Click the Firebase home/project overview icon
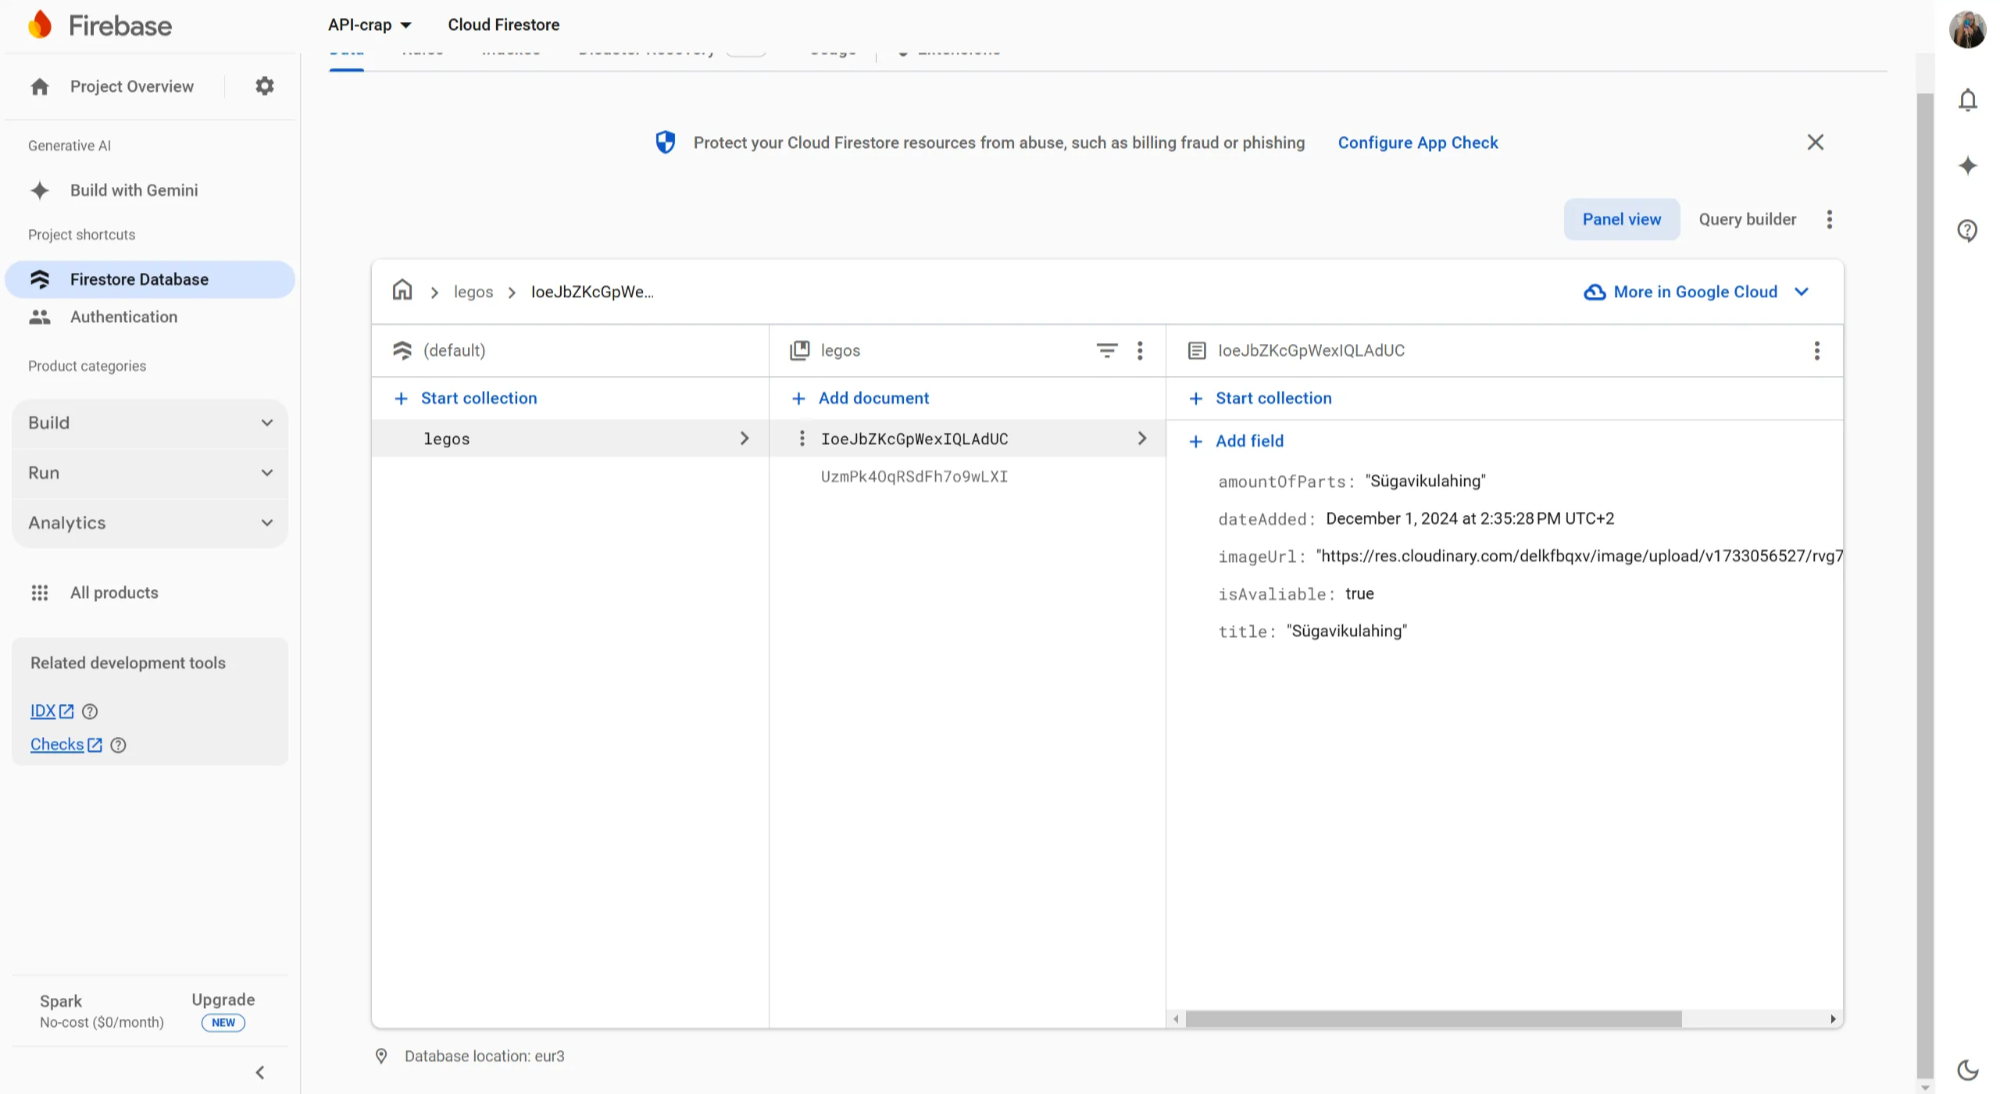This screenshot has width=2000, height=1094. (39, 86)
